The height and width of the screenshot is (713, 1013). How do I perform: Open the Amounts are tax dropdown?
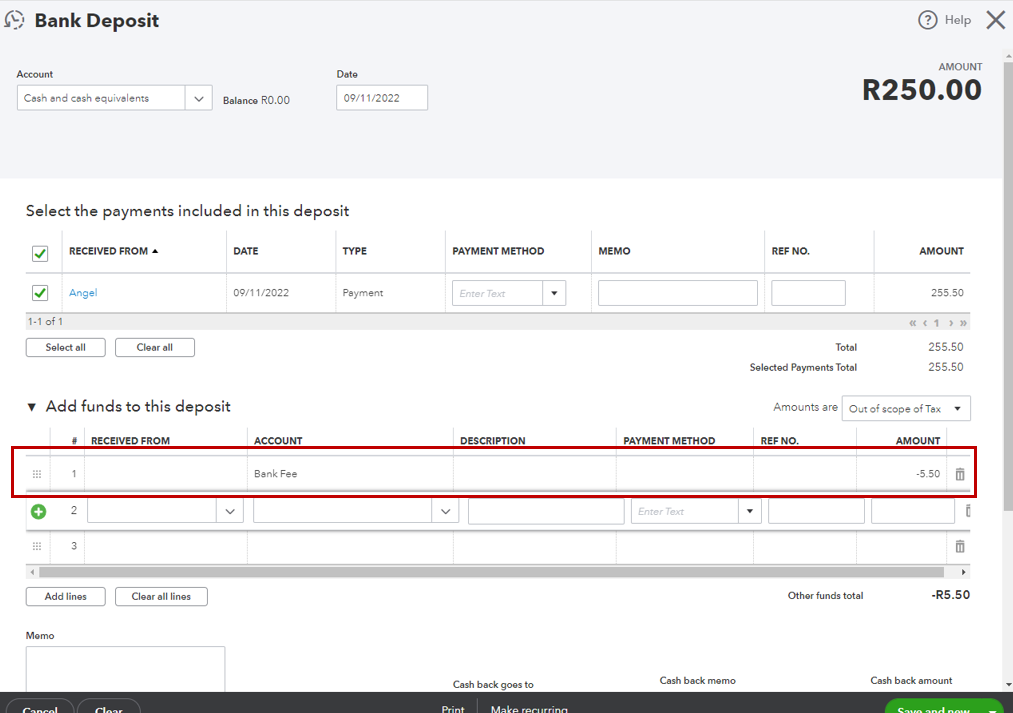906,408
